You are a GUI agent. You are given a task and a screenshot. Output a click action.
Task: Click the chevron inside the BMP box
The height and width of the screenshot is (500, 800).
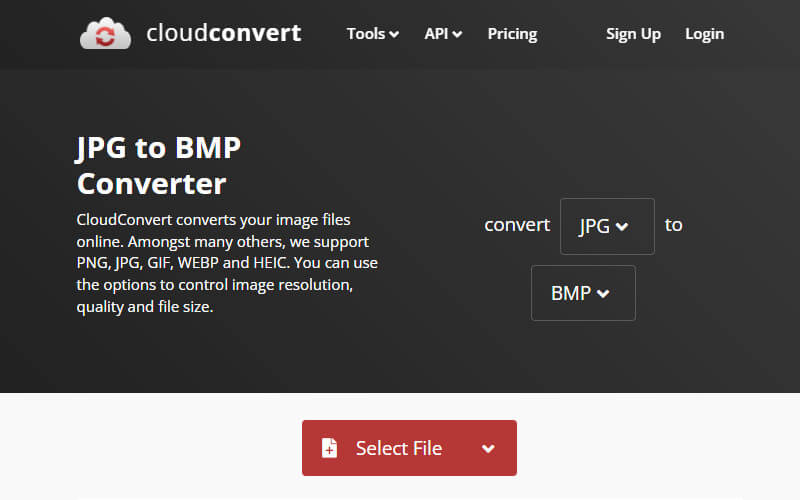click(602, 294)
